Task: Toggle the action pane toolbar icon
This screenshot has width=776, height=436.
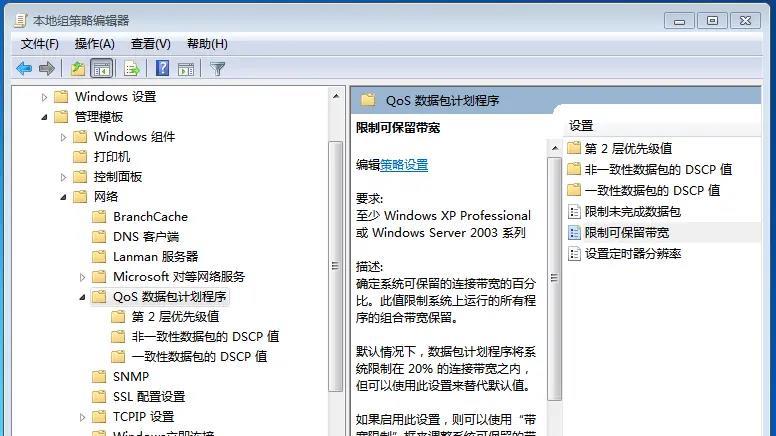Action: pos(186,69)
